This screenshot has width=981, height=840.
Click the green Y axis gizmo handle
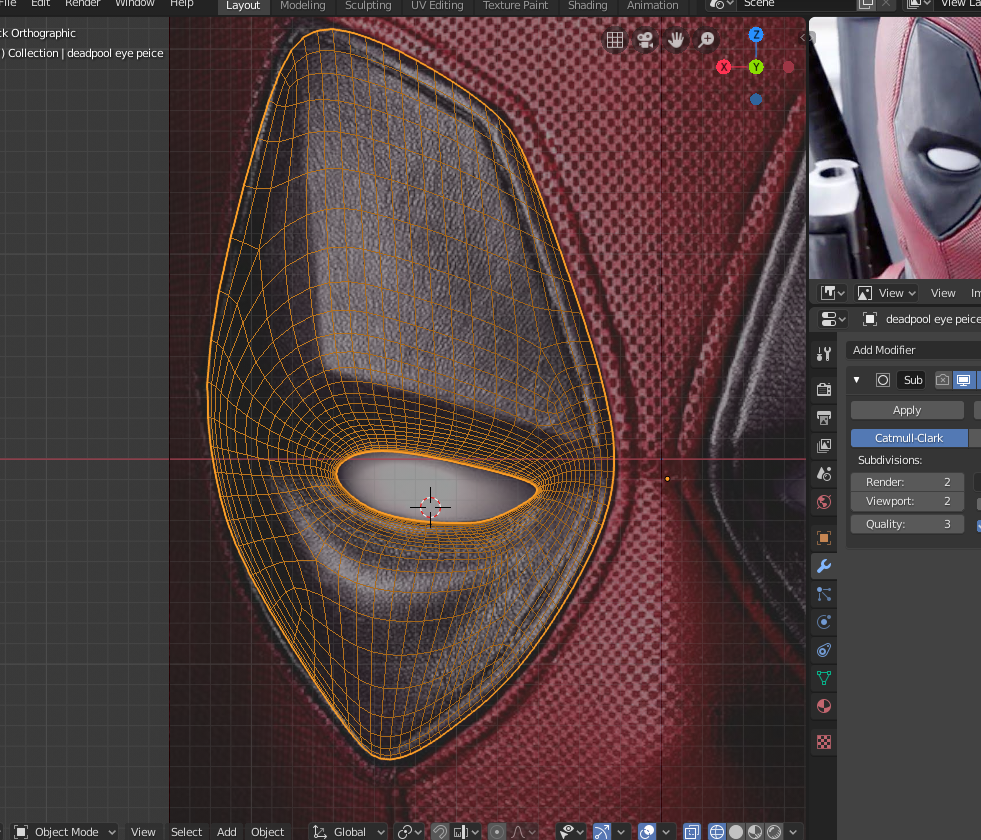[x=756, y=67]
